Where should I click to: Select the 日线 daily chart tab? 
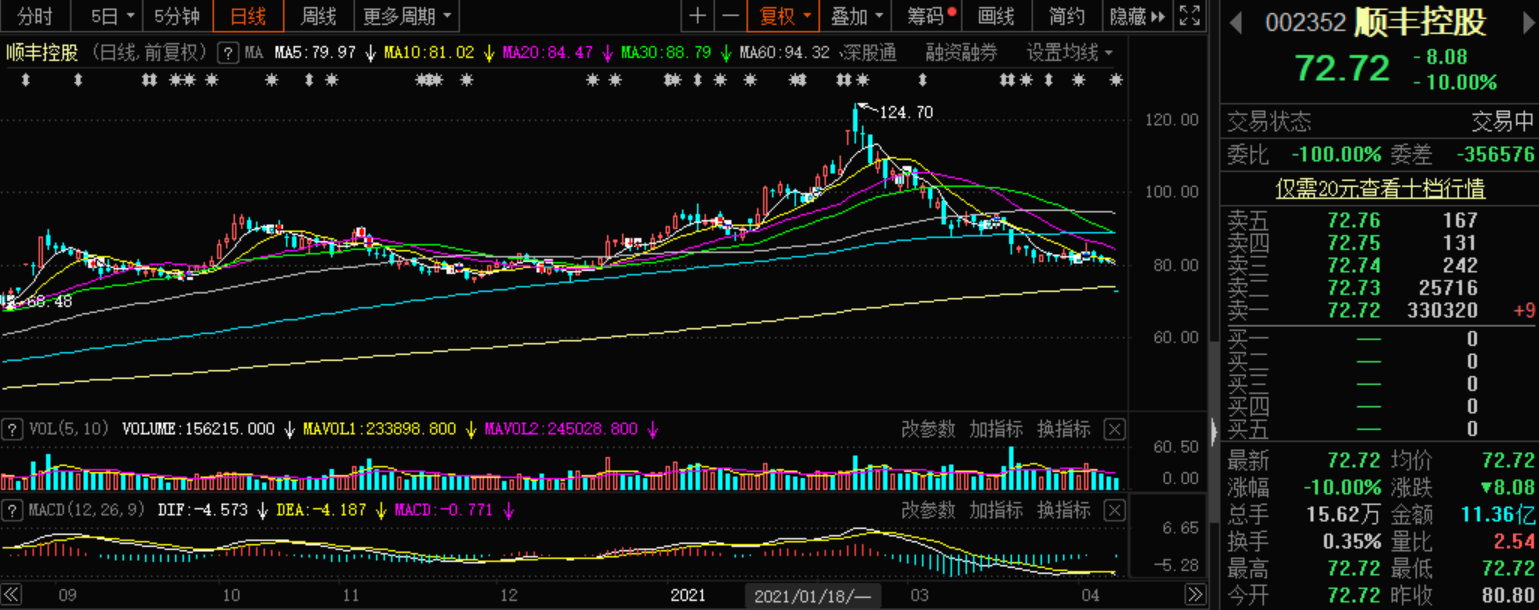tap(248, 16)
